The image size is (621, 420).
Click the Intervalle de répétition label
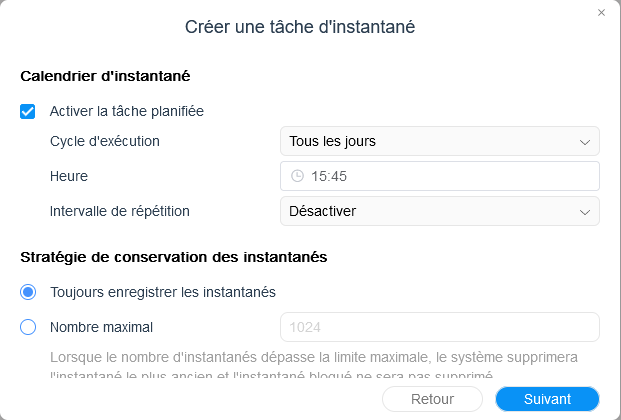(119, 211)
